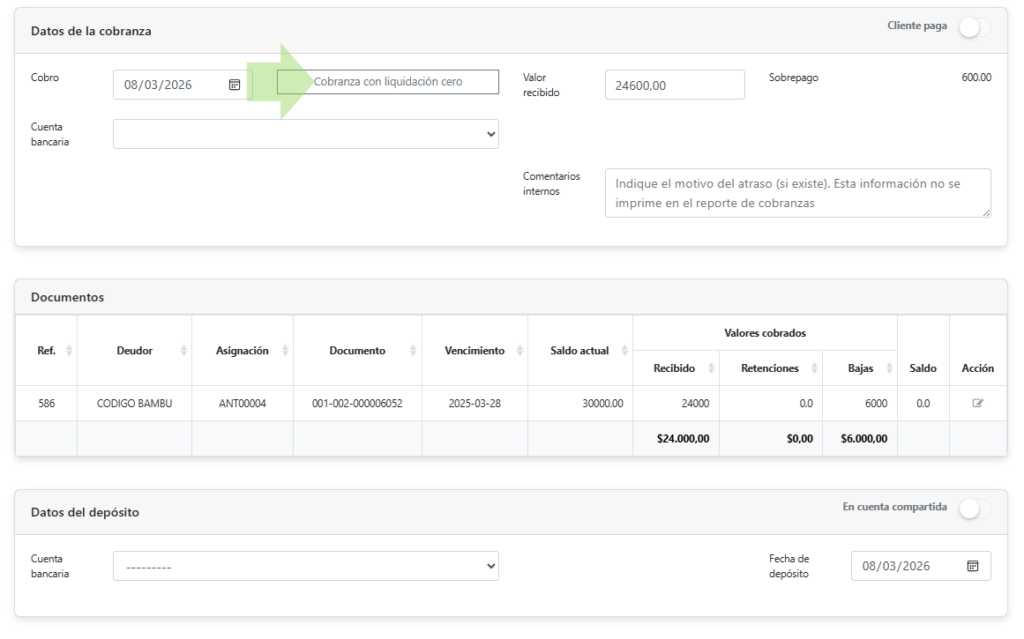1024x639 pixels.
Task: Toggle the Cliente paga switch
Action: coord(974,27)
